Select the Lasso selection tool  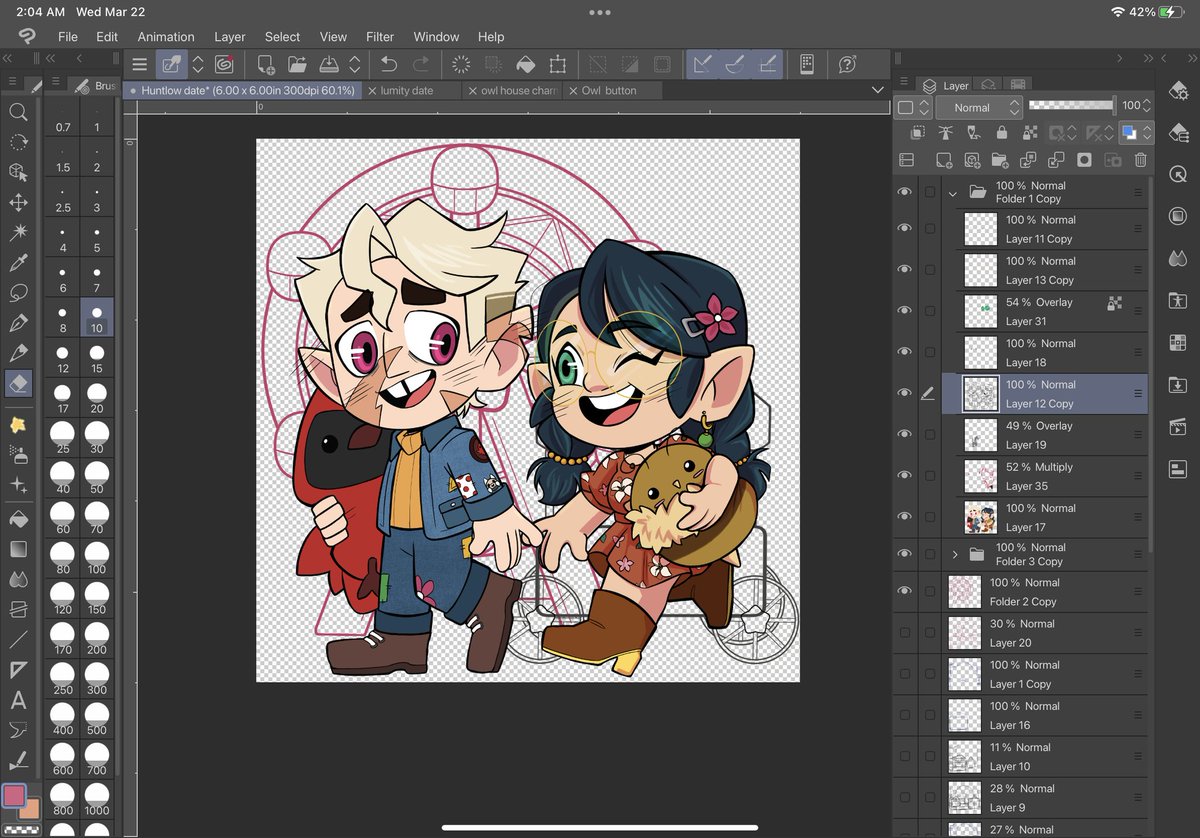click(x=18, y=293)
